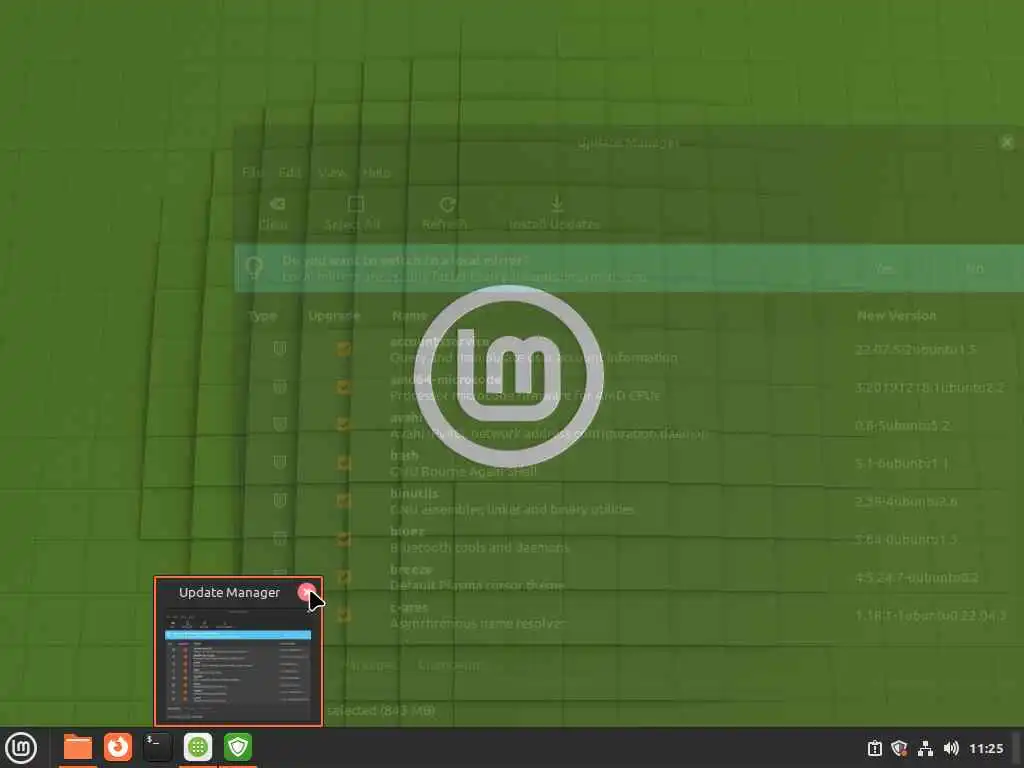The height and width of the screenshot is (768, 1024).
Task: Sort by the New Version column header
Action: [x=896, y=315]
